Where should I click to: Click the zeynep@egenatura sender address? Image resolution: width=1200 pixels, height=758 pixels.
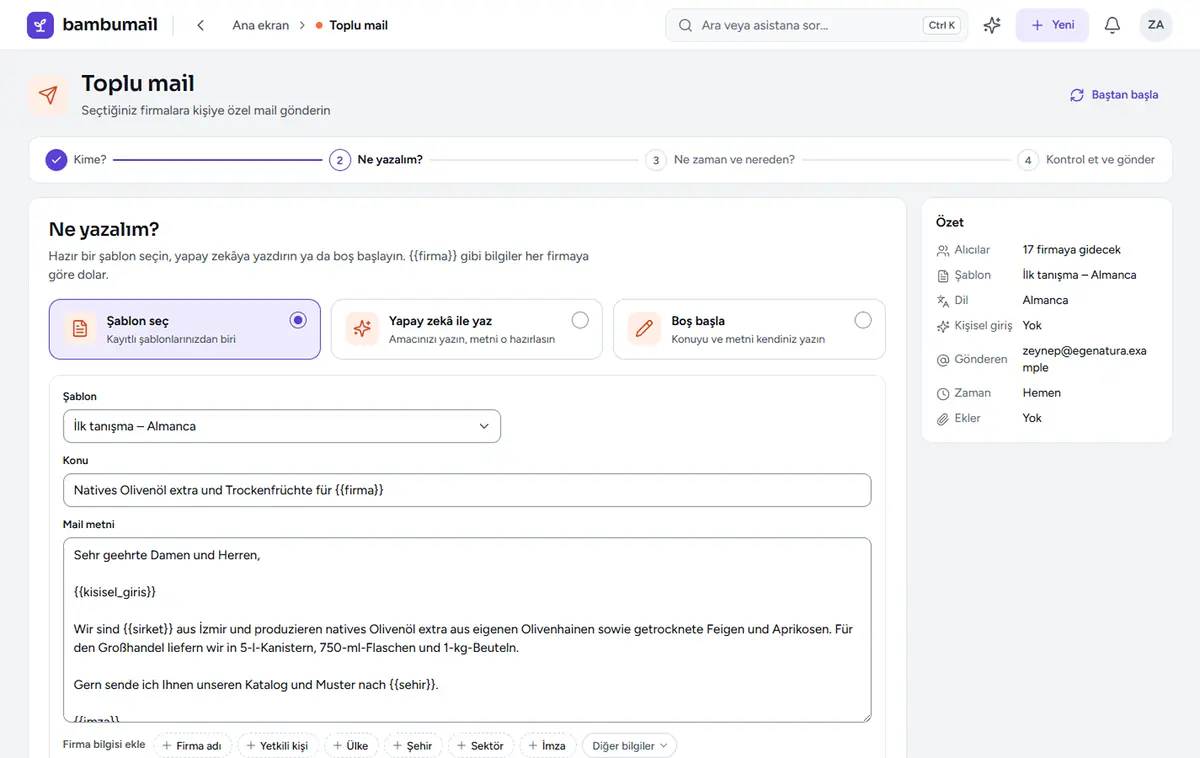[1083, 359]
